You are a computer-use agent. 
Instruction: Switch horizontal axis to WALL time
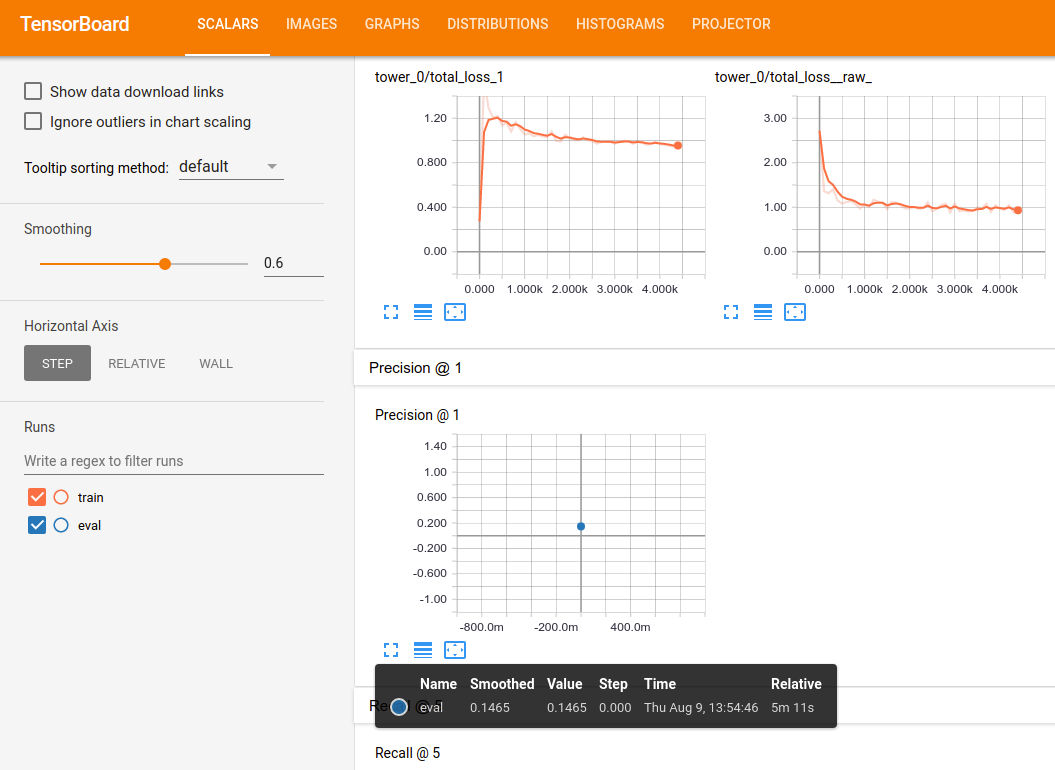[215, 363]
